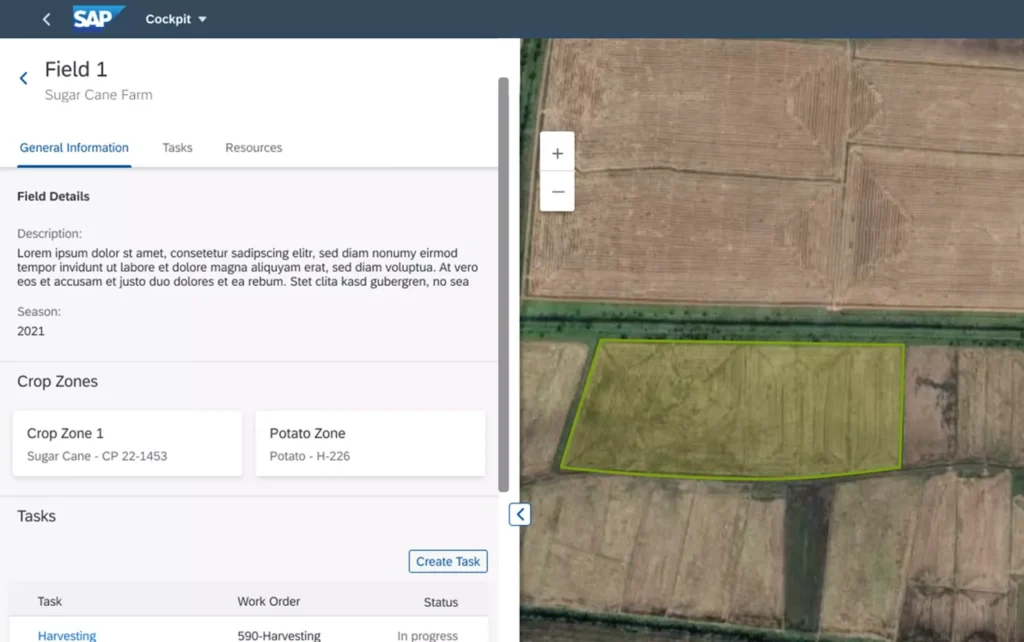Click the Work Order column header
Viewport: 1024px width, 642px height.
pyautogui.click(x=268, y=602)
